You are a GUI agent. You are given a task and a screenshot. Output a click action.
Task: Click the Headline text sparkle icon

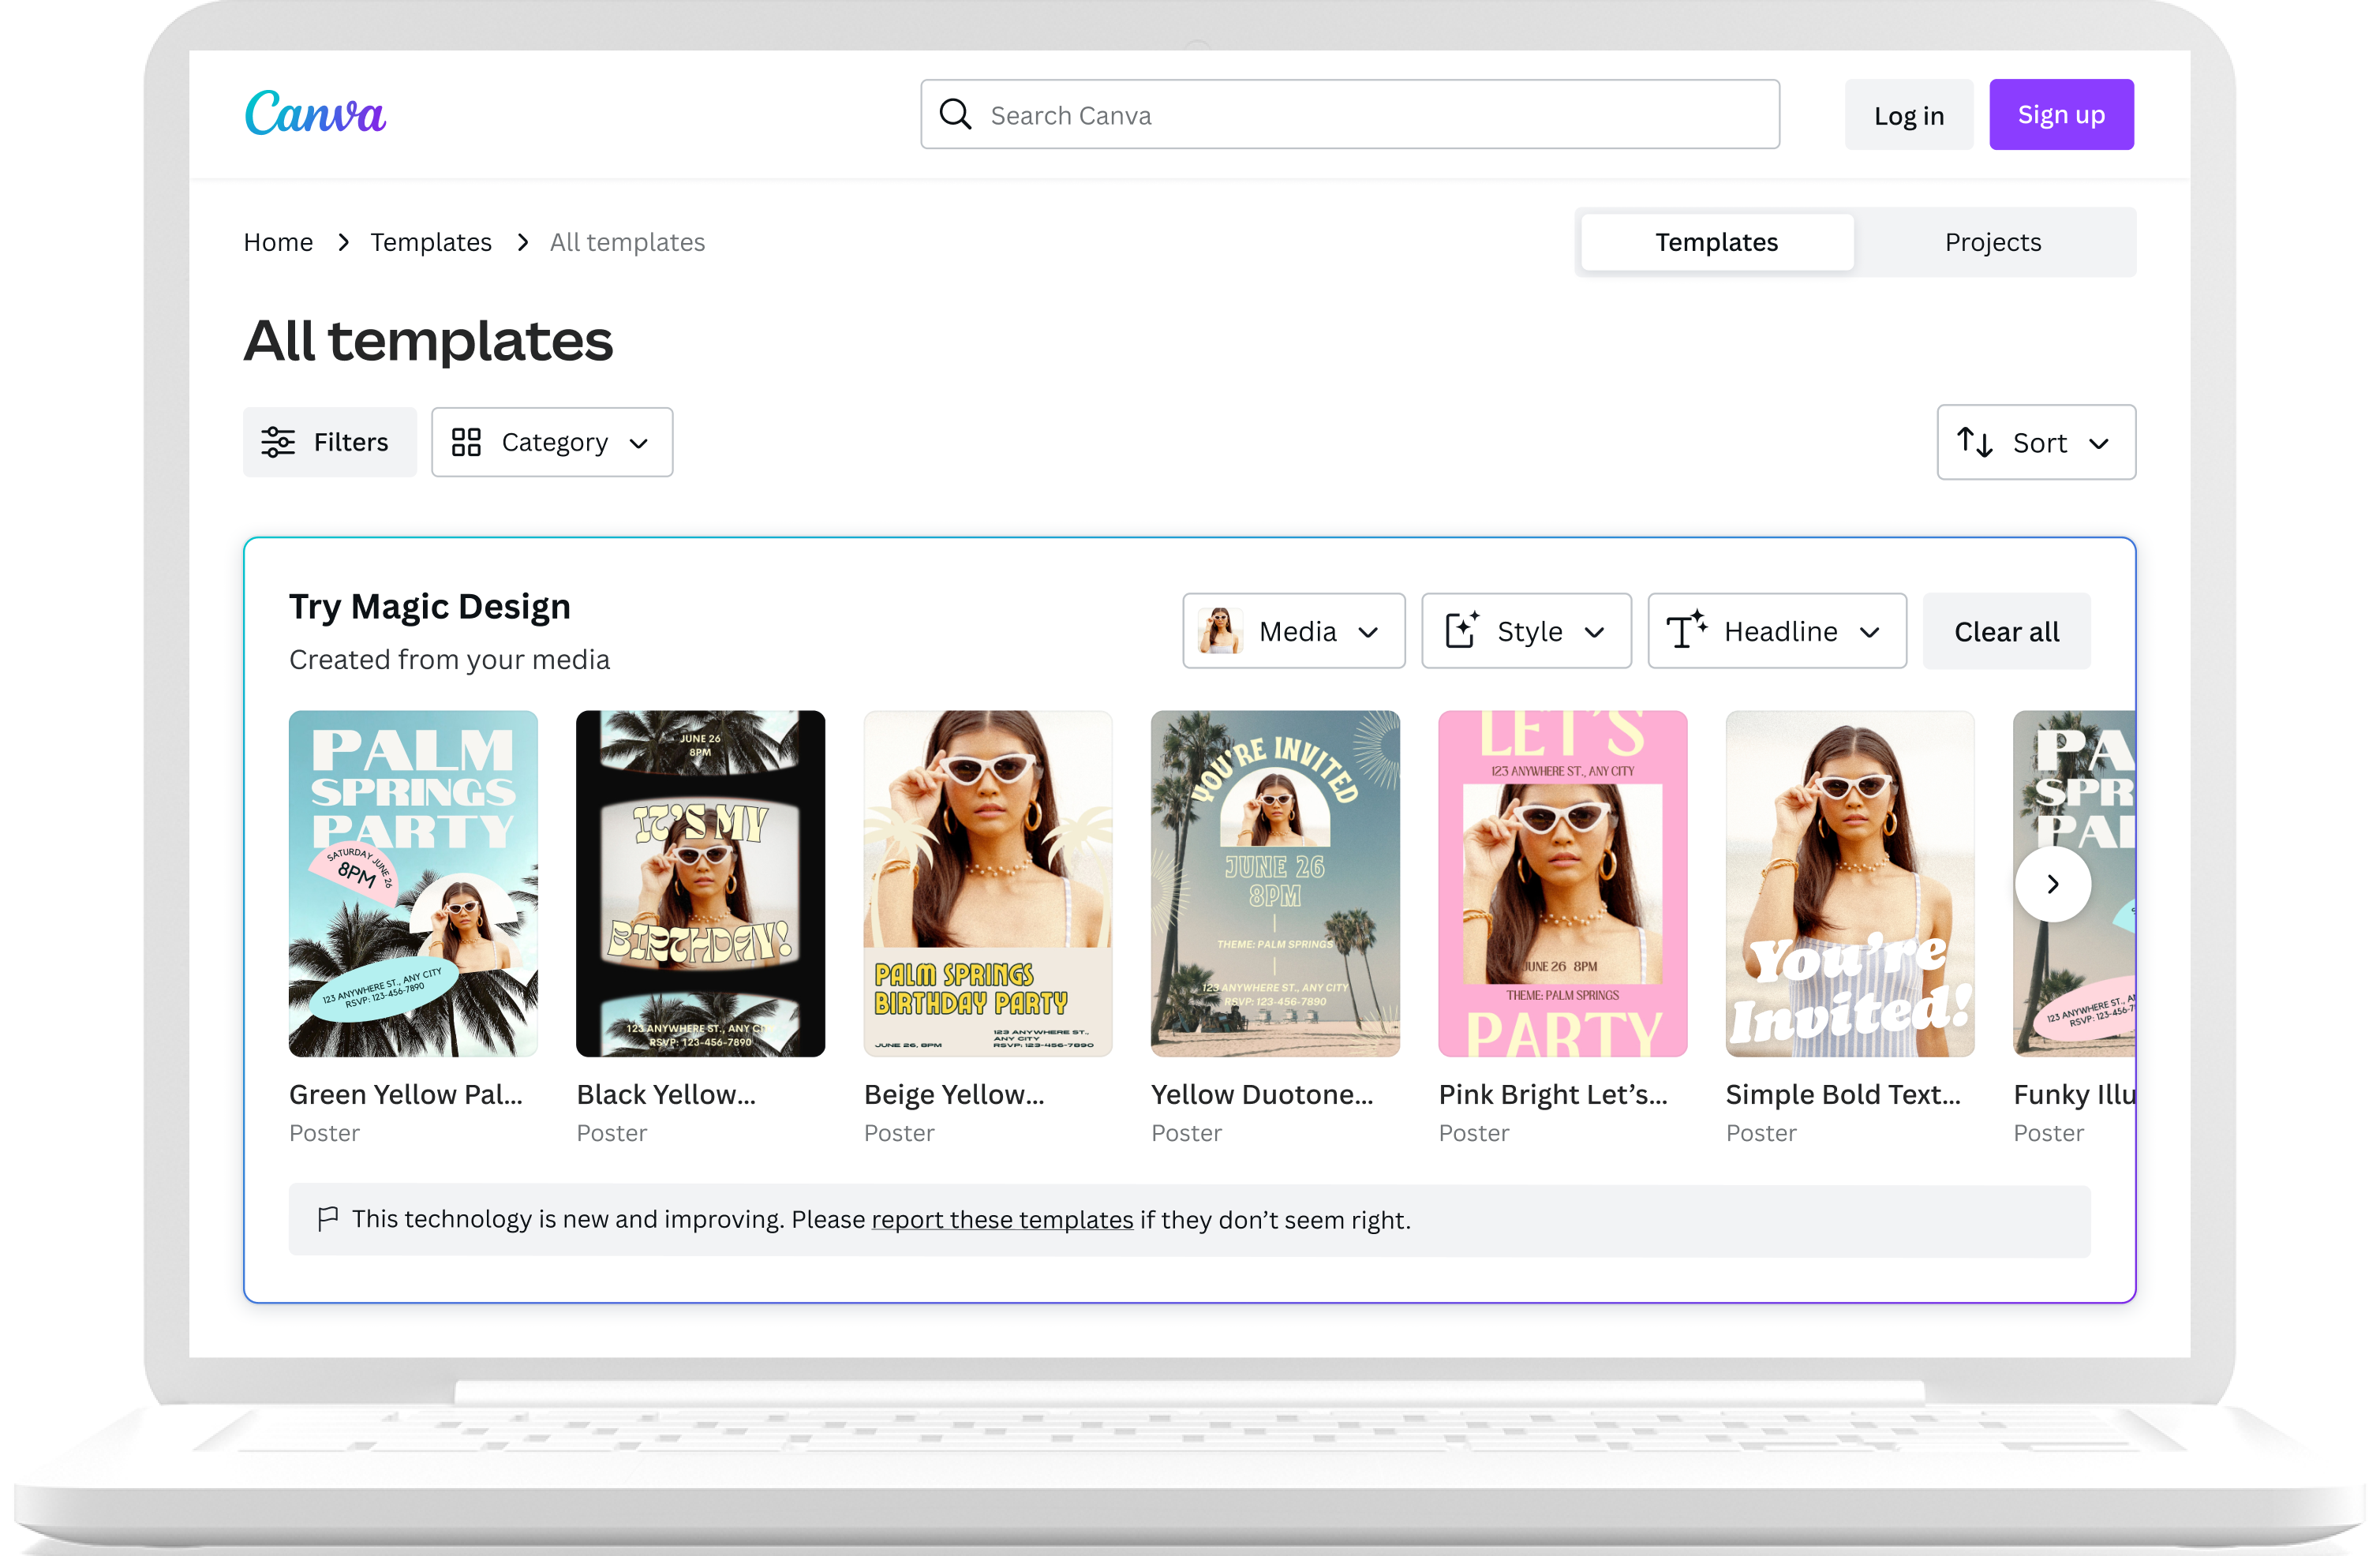click(1686, 631)
